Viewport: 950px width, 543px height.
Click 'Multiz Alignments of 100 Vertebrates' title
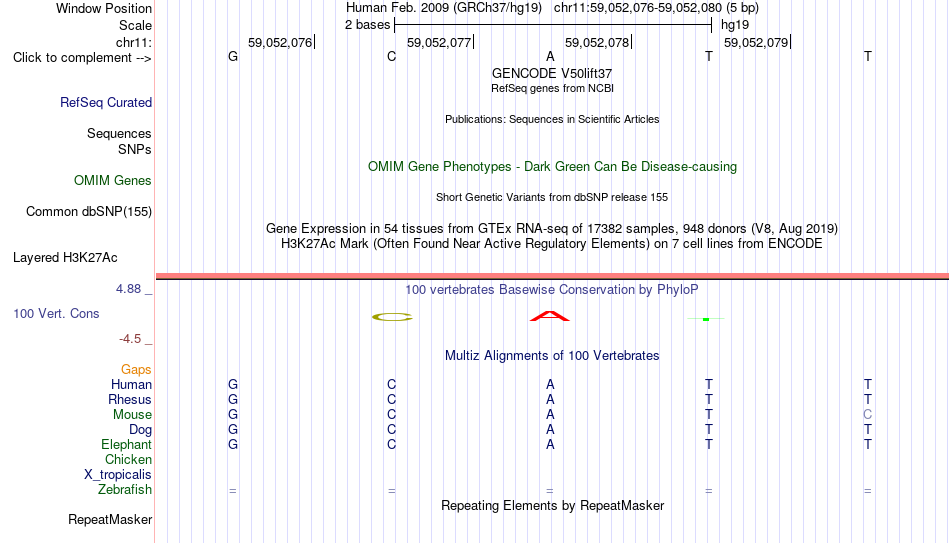(x=552, y=356)
